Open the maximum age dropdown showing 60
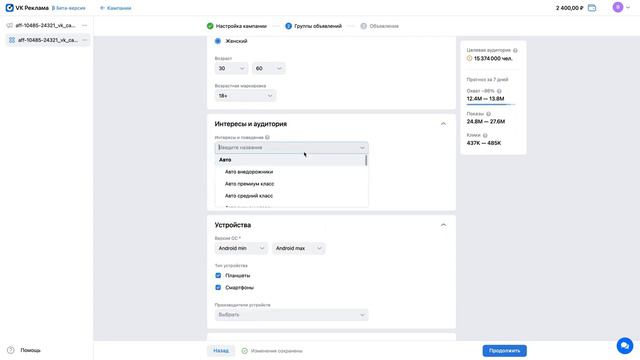The width and height of the screenshot is (640, 360). [268, 68]
